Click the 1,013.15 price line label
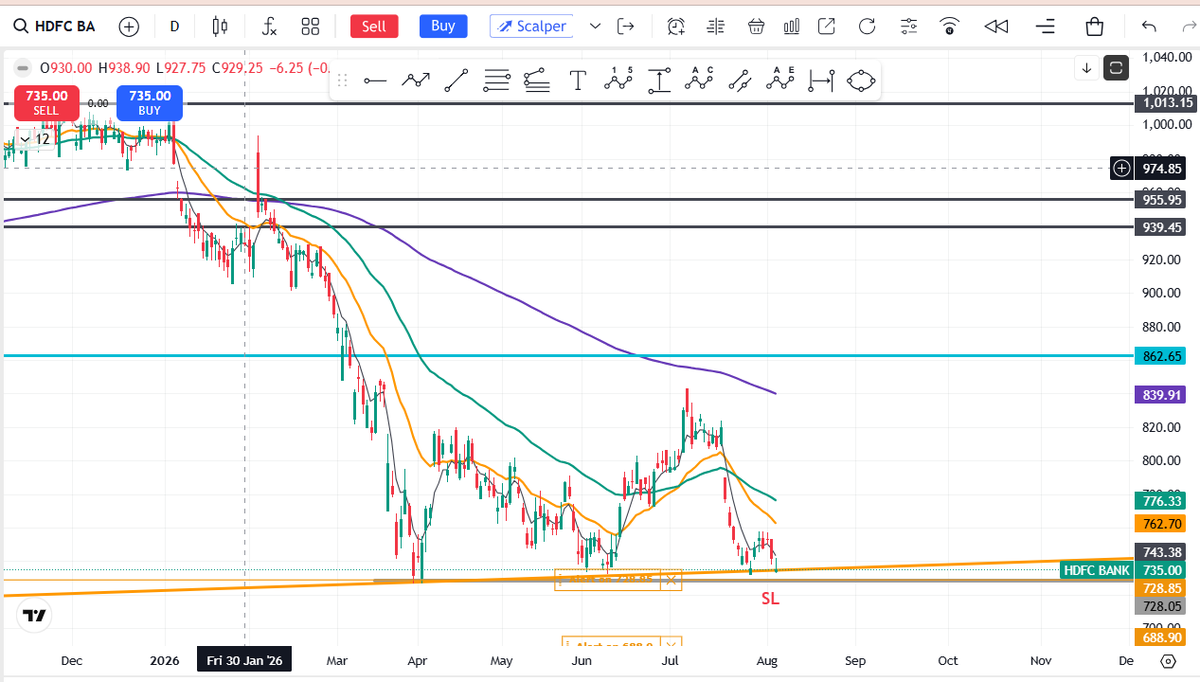1200x682 pixels. click(x=1166, y=102)
